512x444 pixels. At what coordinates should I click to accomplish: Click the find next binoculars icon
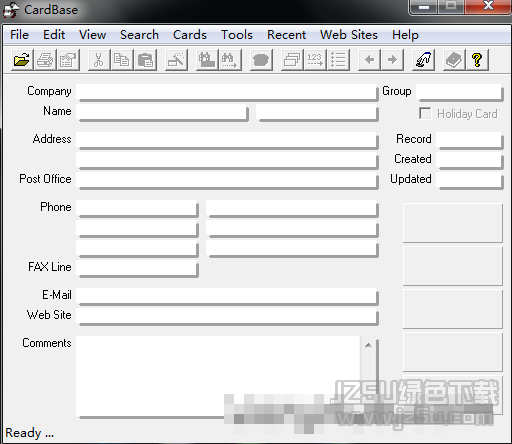tap(230, 60)
